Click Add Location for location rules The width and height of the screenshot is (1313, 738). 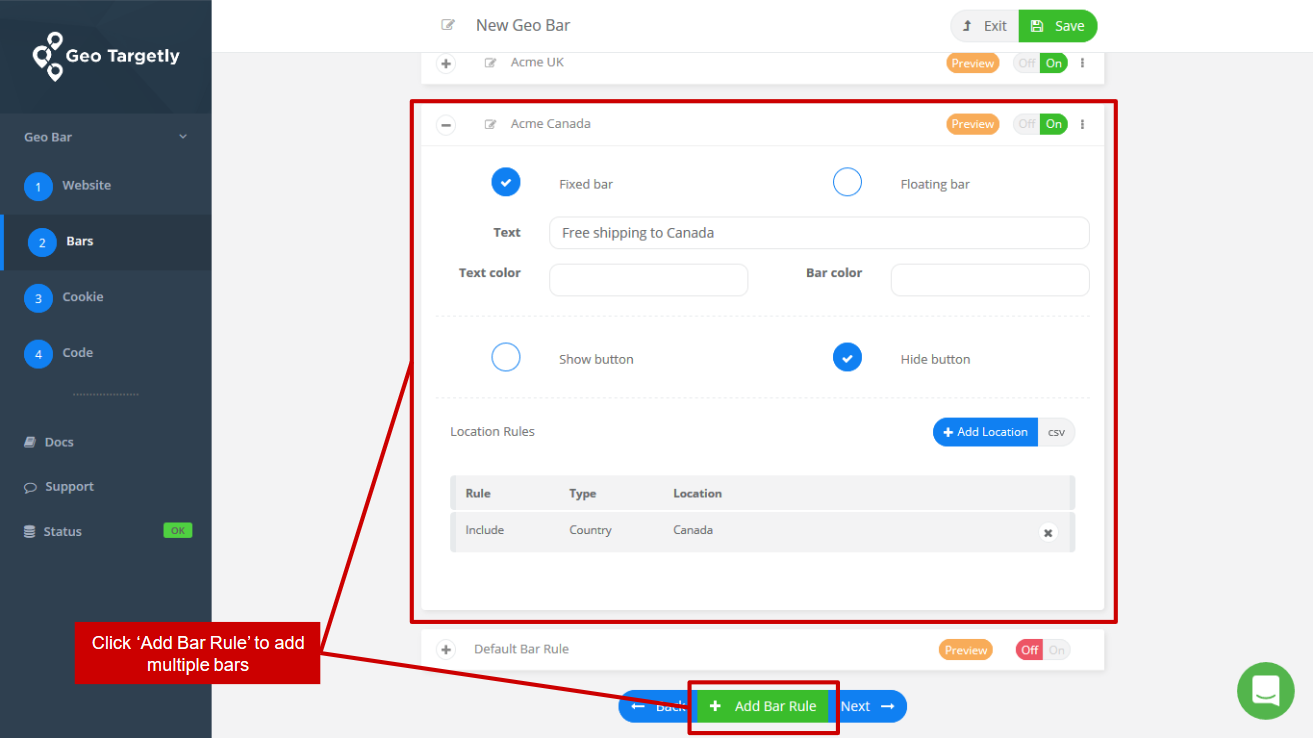tap(985, 431)
